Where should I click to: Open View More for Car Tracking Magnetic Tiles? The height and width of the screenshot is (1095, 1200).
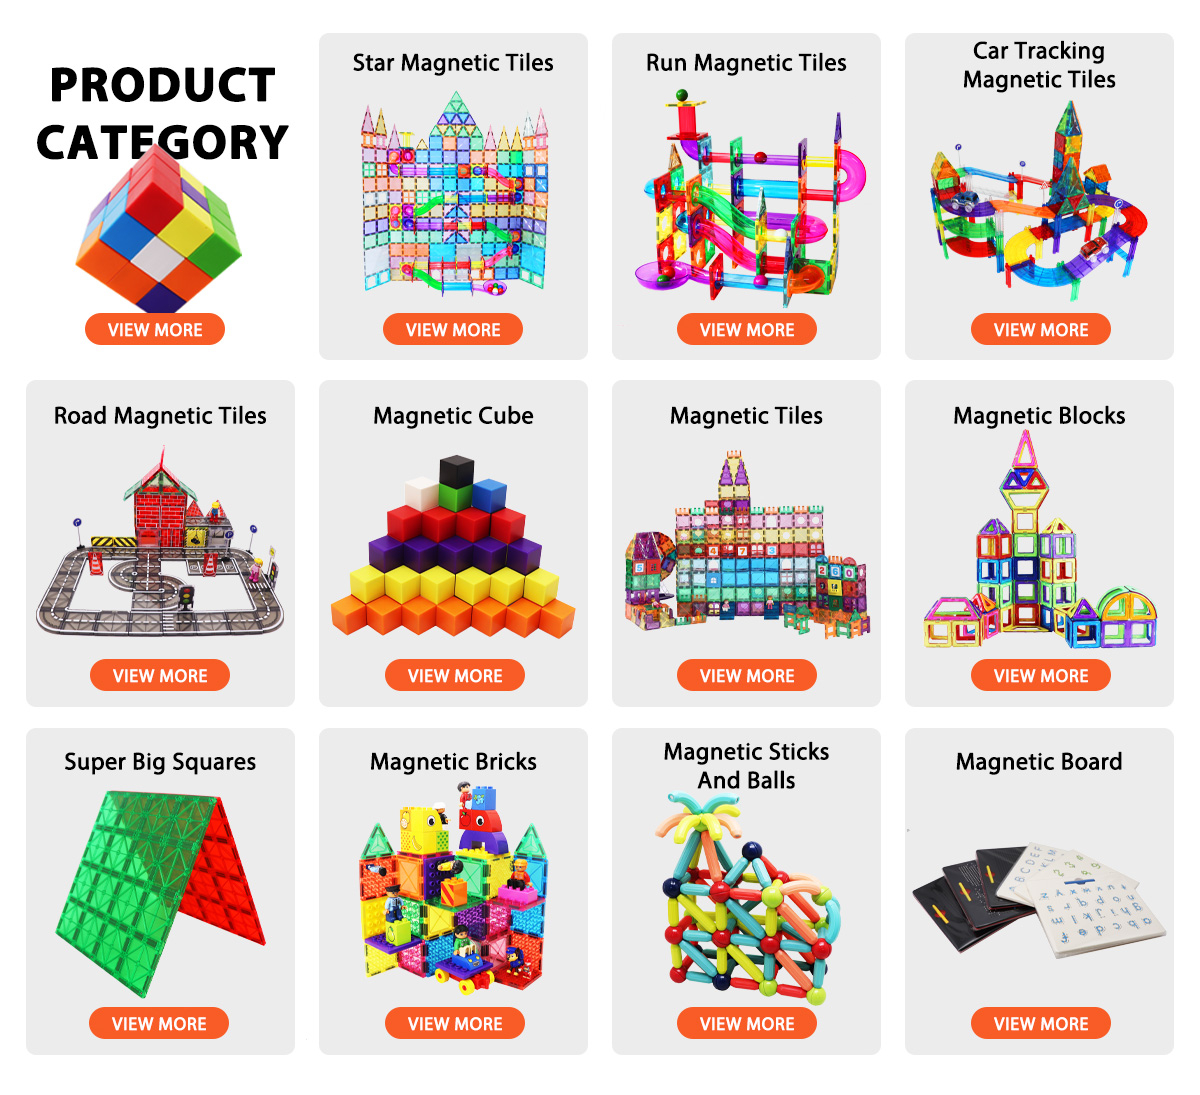pyautogui.click(x=1041, y=329)
